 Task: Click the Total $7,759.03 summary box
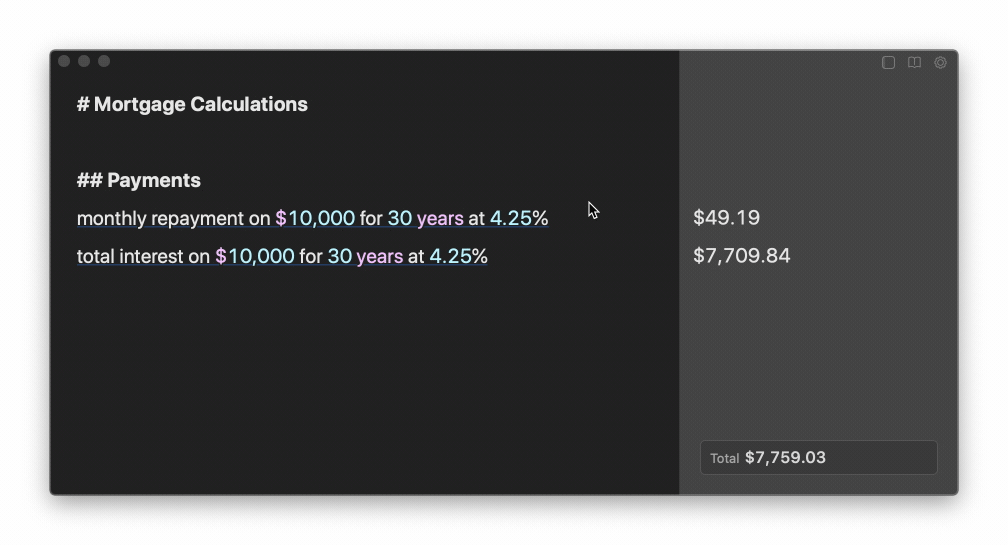(818, 458)
